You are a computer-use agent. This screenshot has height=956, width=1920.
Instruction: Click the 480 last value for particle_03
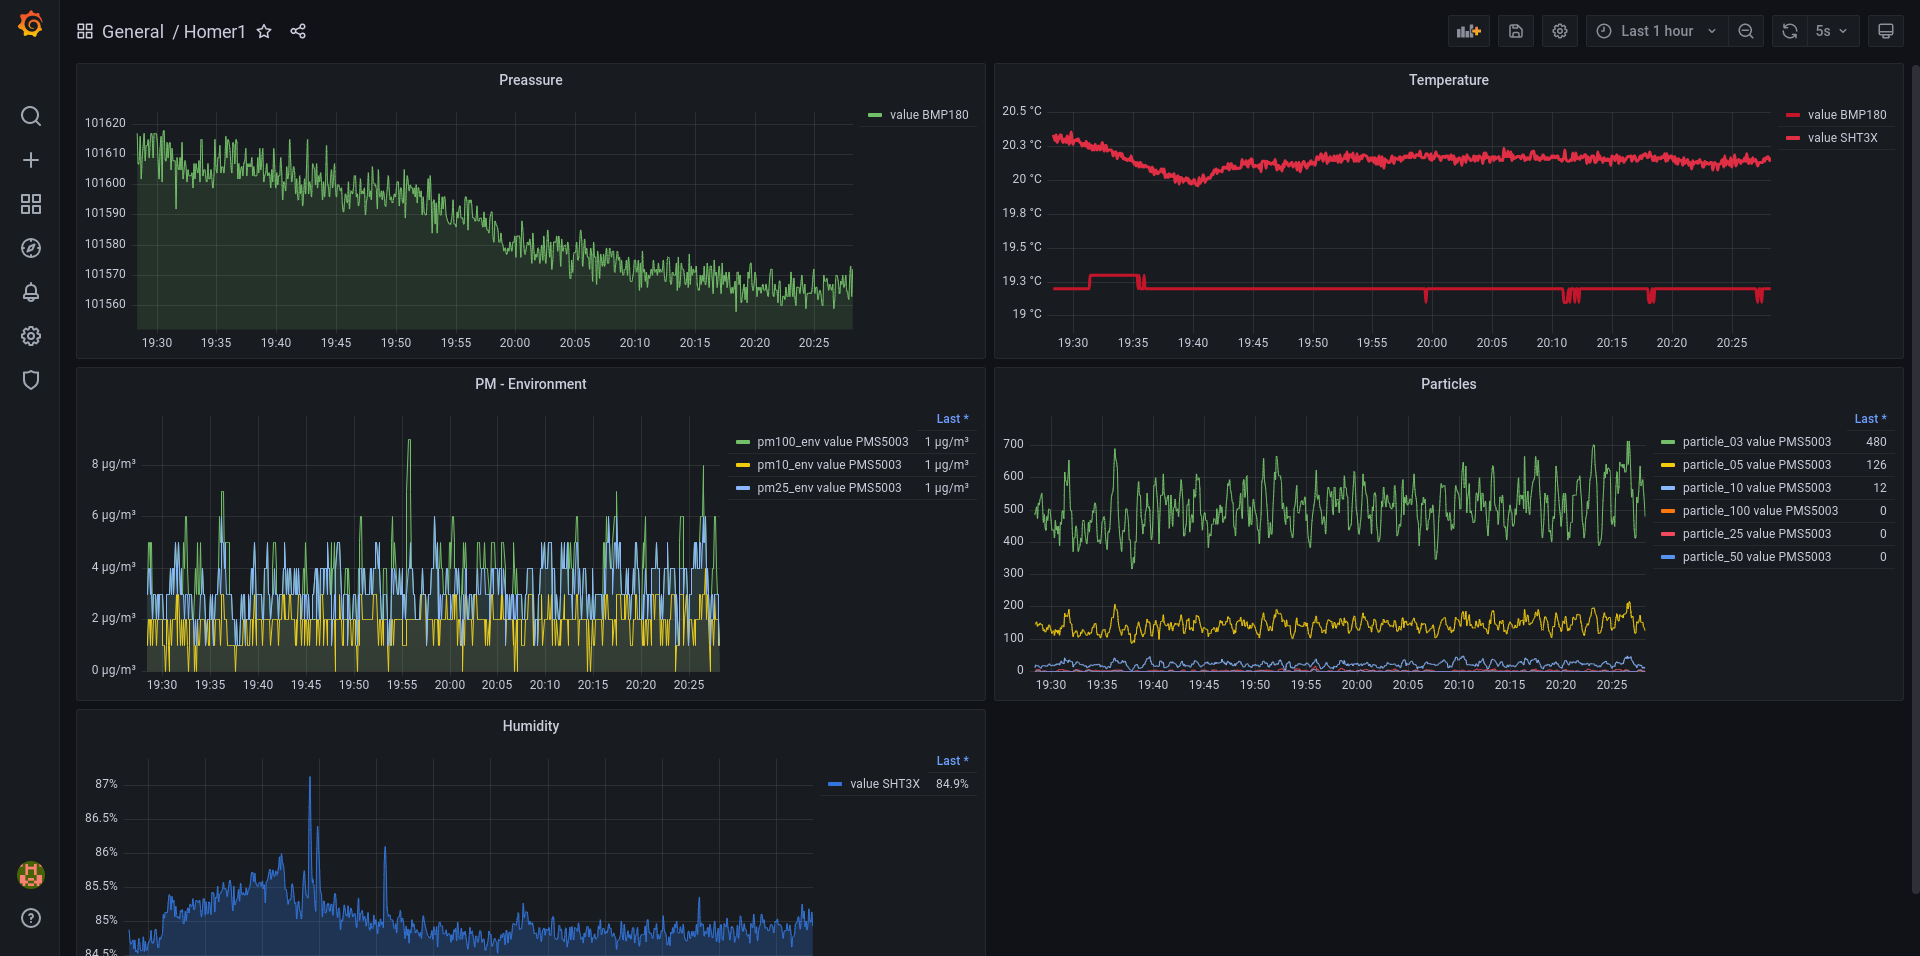tap(1876, 442)
